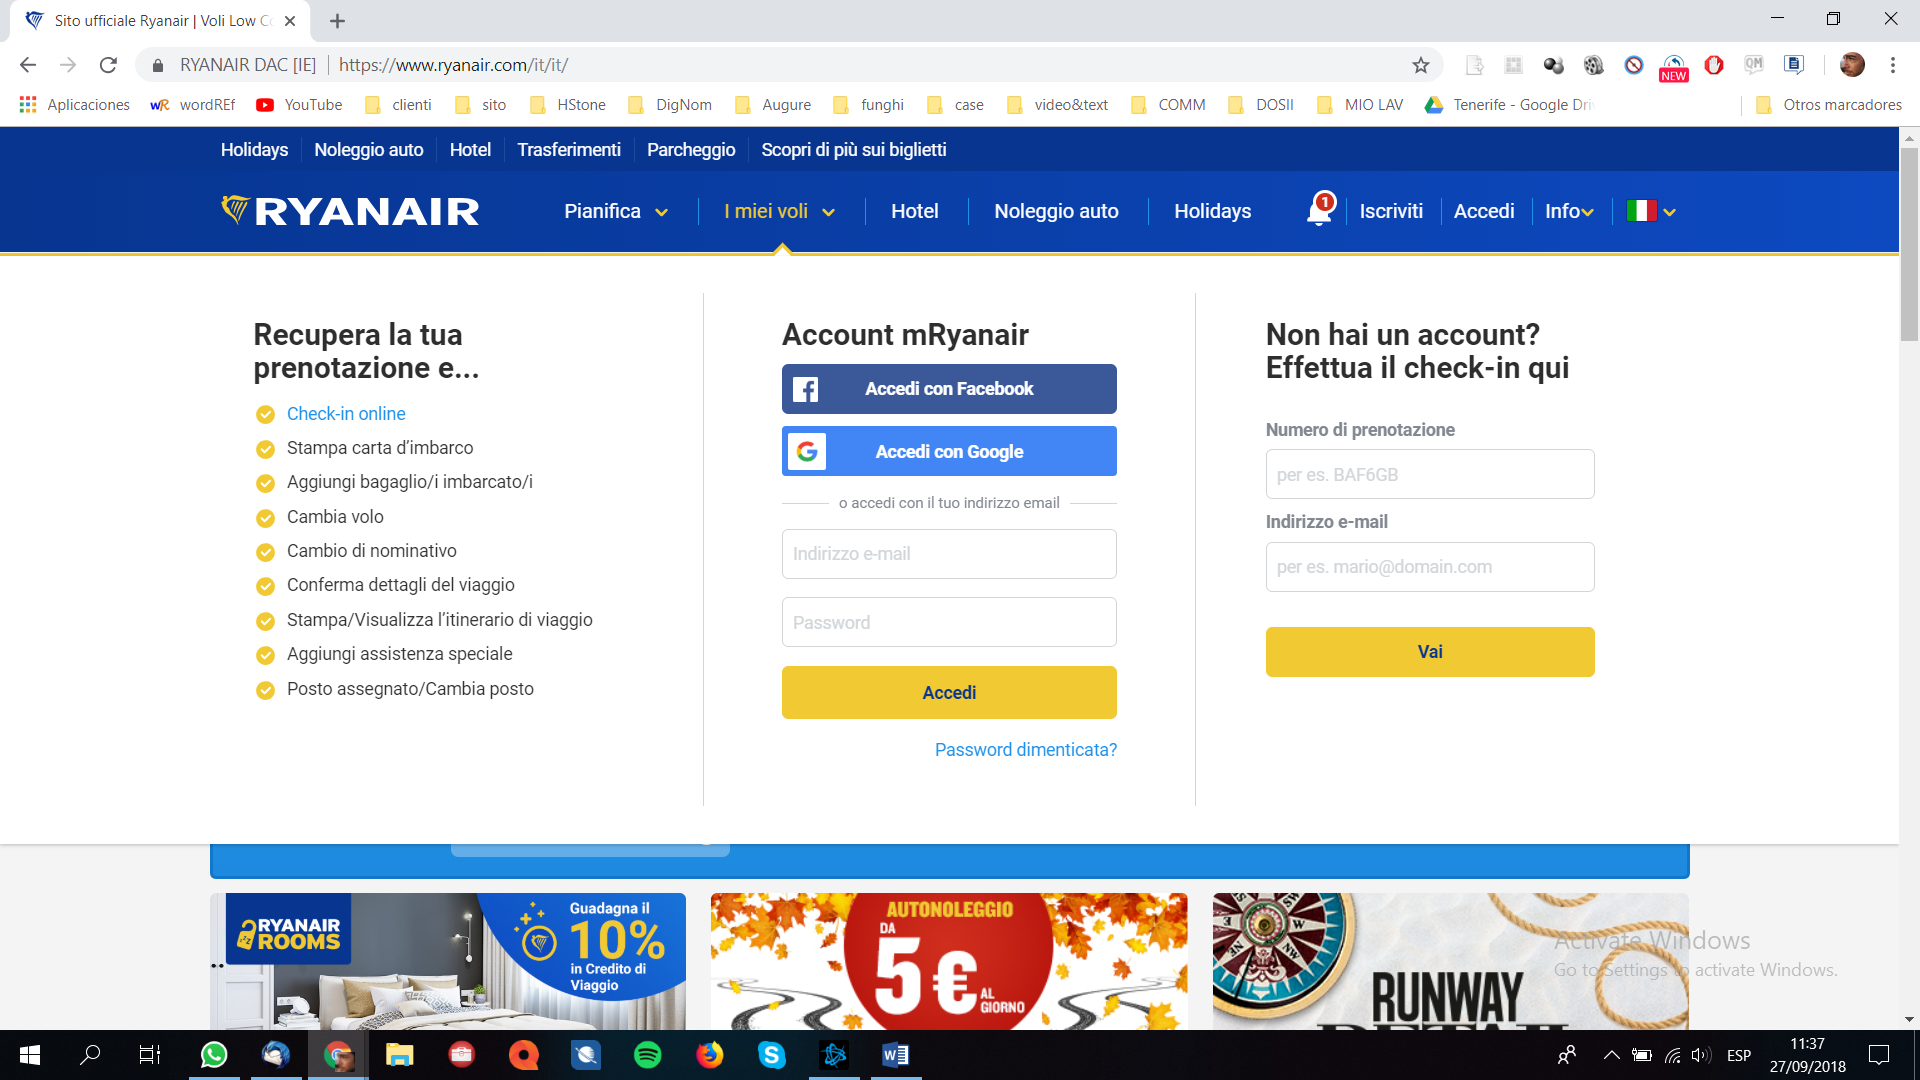Open clienti bookmark folder
Screen dimensions: 1920x1080
tap(398, 105)
